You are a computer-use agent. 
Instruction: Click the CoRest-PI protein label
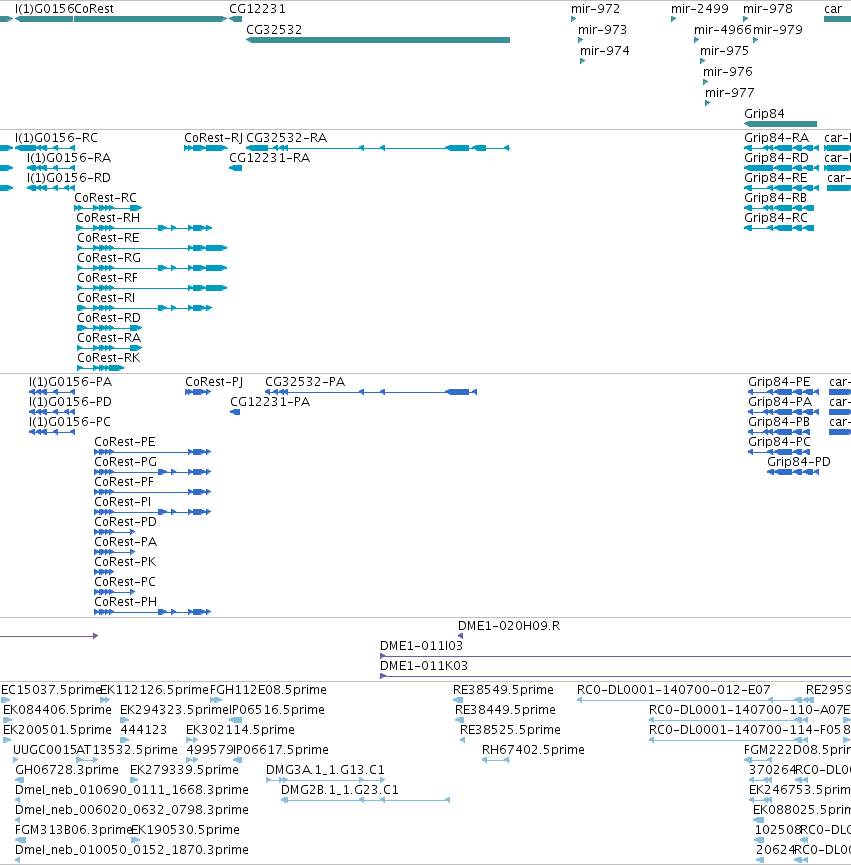(122, 501)
